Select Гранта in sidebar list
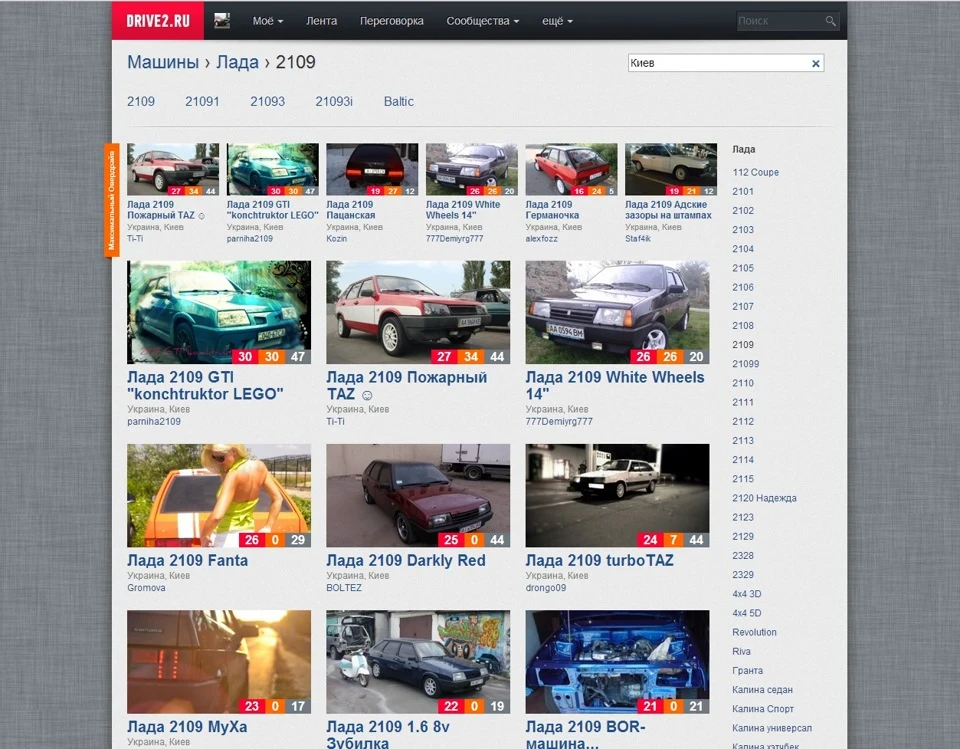960x749 pixels. click(748, 671)
